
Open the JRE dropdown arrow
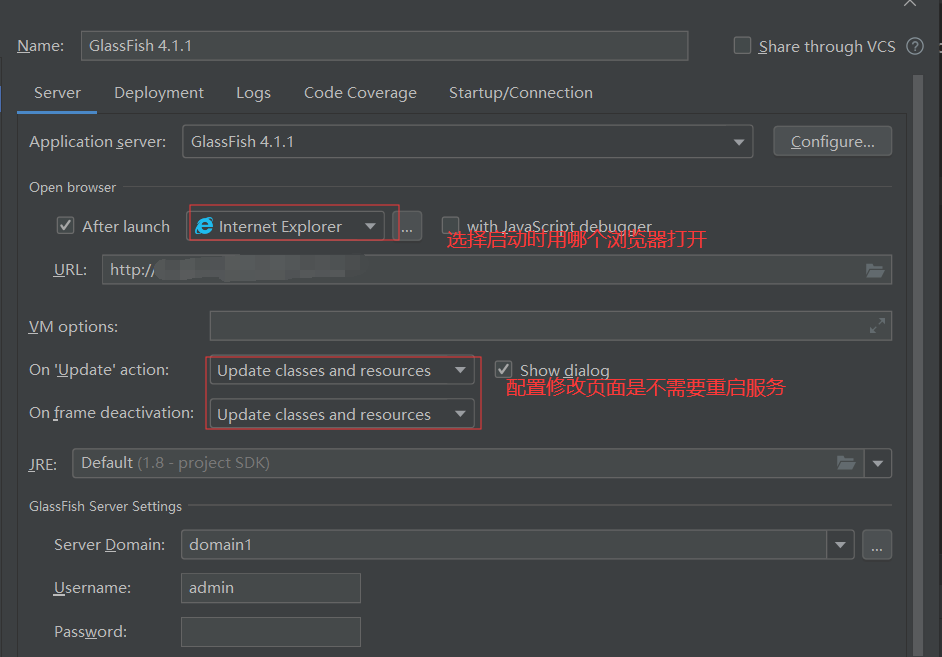click(878, 464)
